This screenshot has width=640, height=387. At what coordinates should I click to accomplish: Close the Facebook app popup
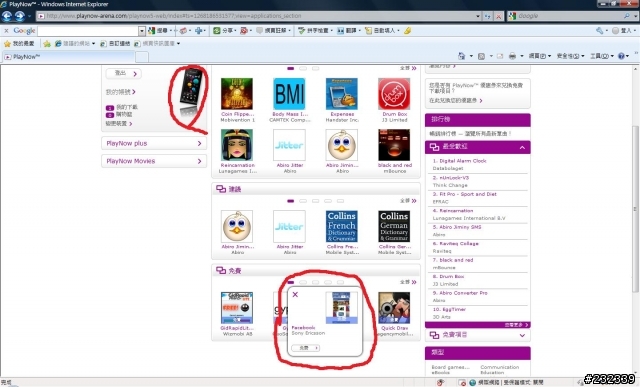[x=295, y=294]
